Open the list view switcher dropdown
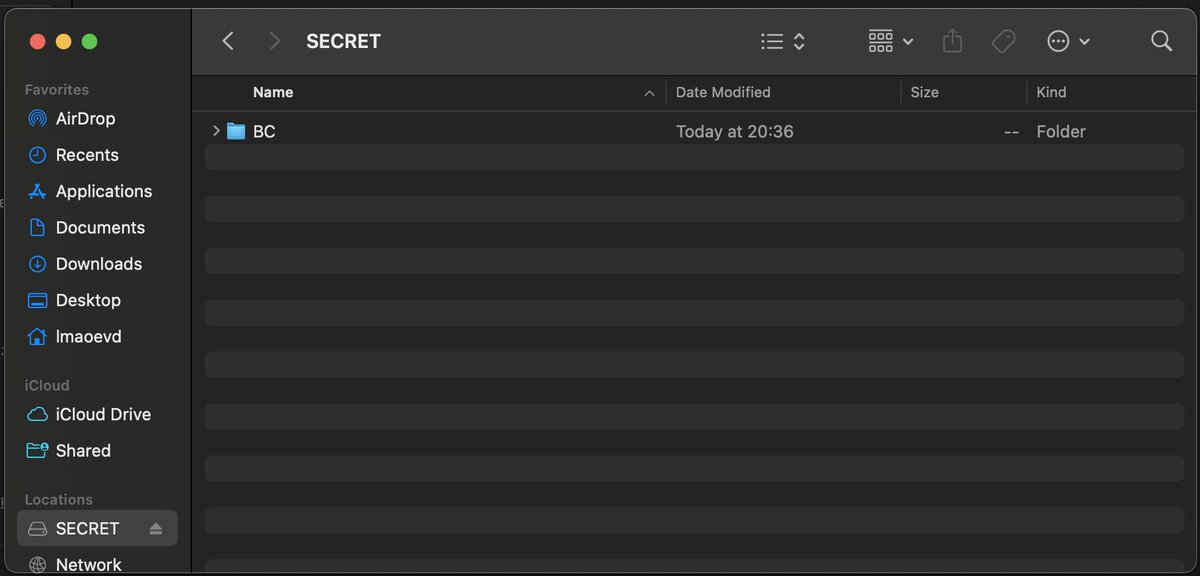Image resolution: width=1200 pixels, height=576 pixels. point(783,41)
